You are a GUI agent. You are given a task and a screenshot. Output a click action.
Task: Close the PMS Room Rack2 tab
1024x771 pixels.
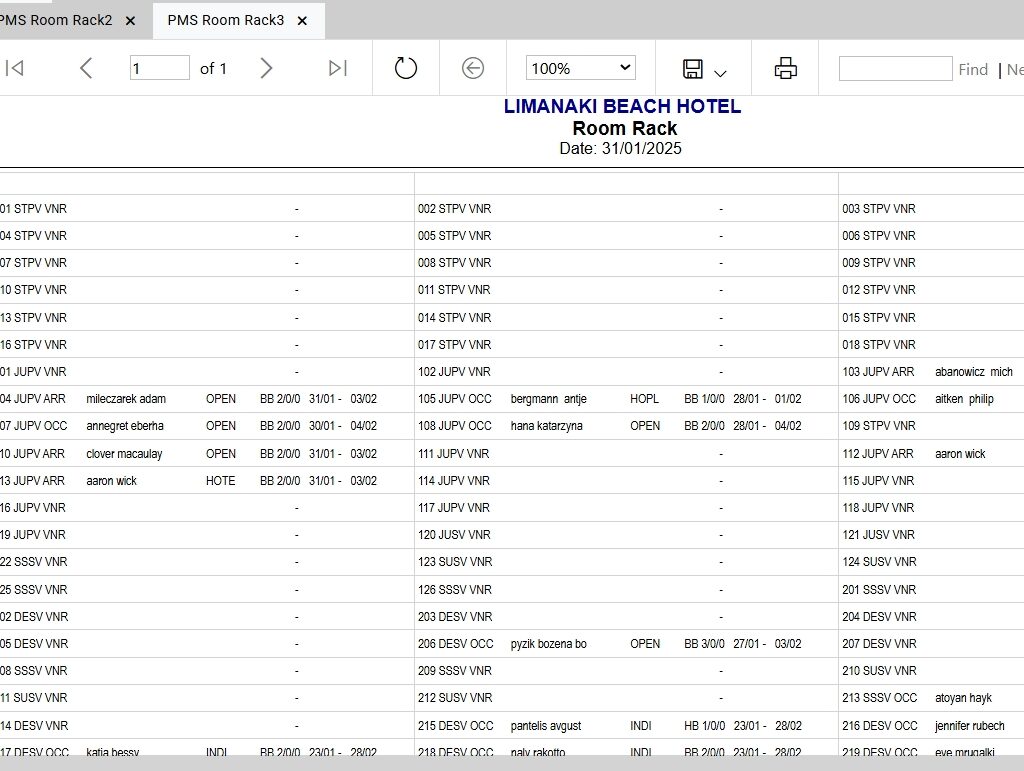[x=131, y=21]
